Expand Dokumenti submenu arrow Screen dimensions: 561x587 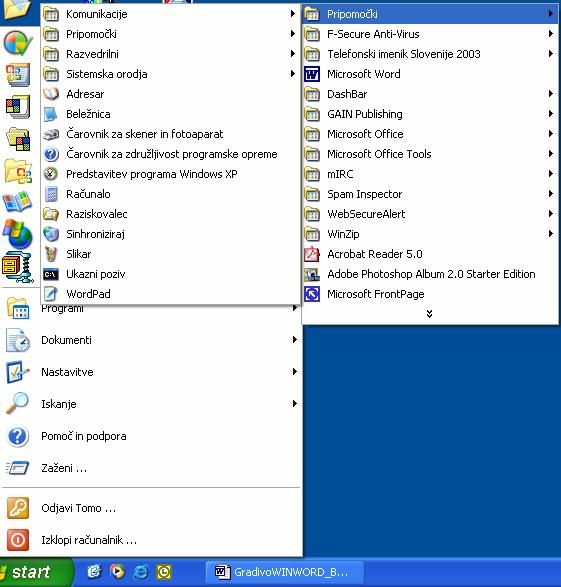click(295, 340)
